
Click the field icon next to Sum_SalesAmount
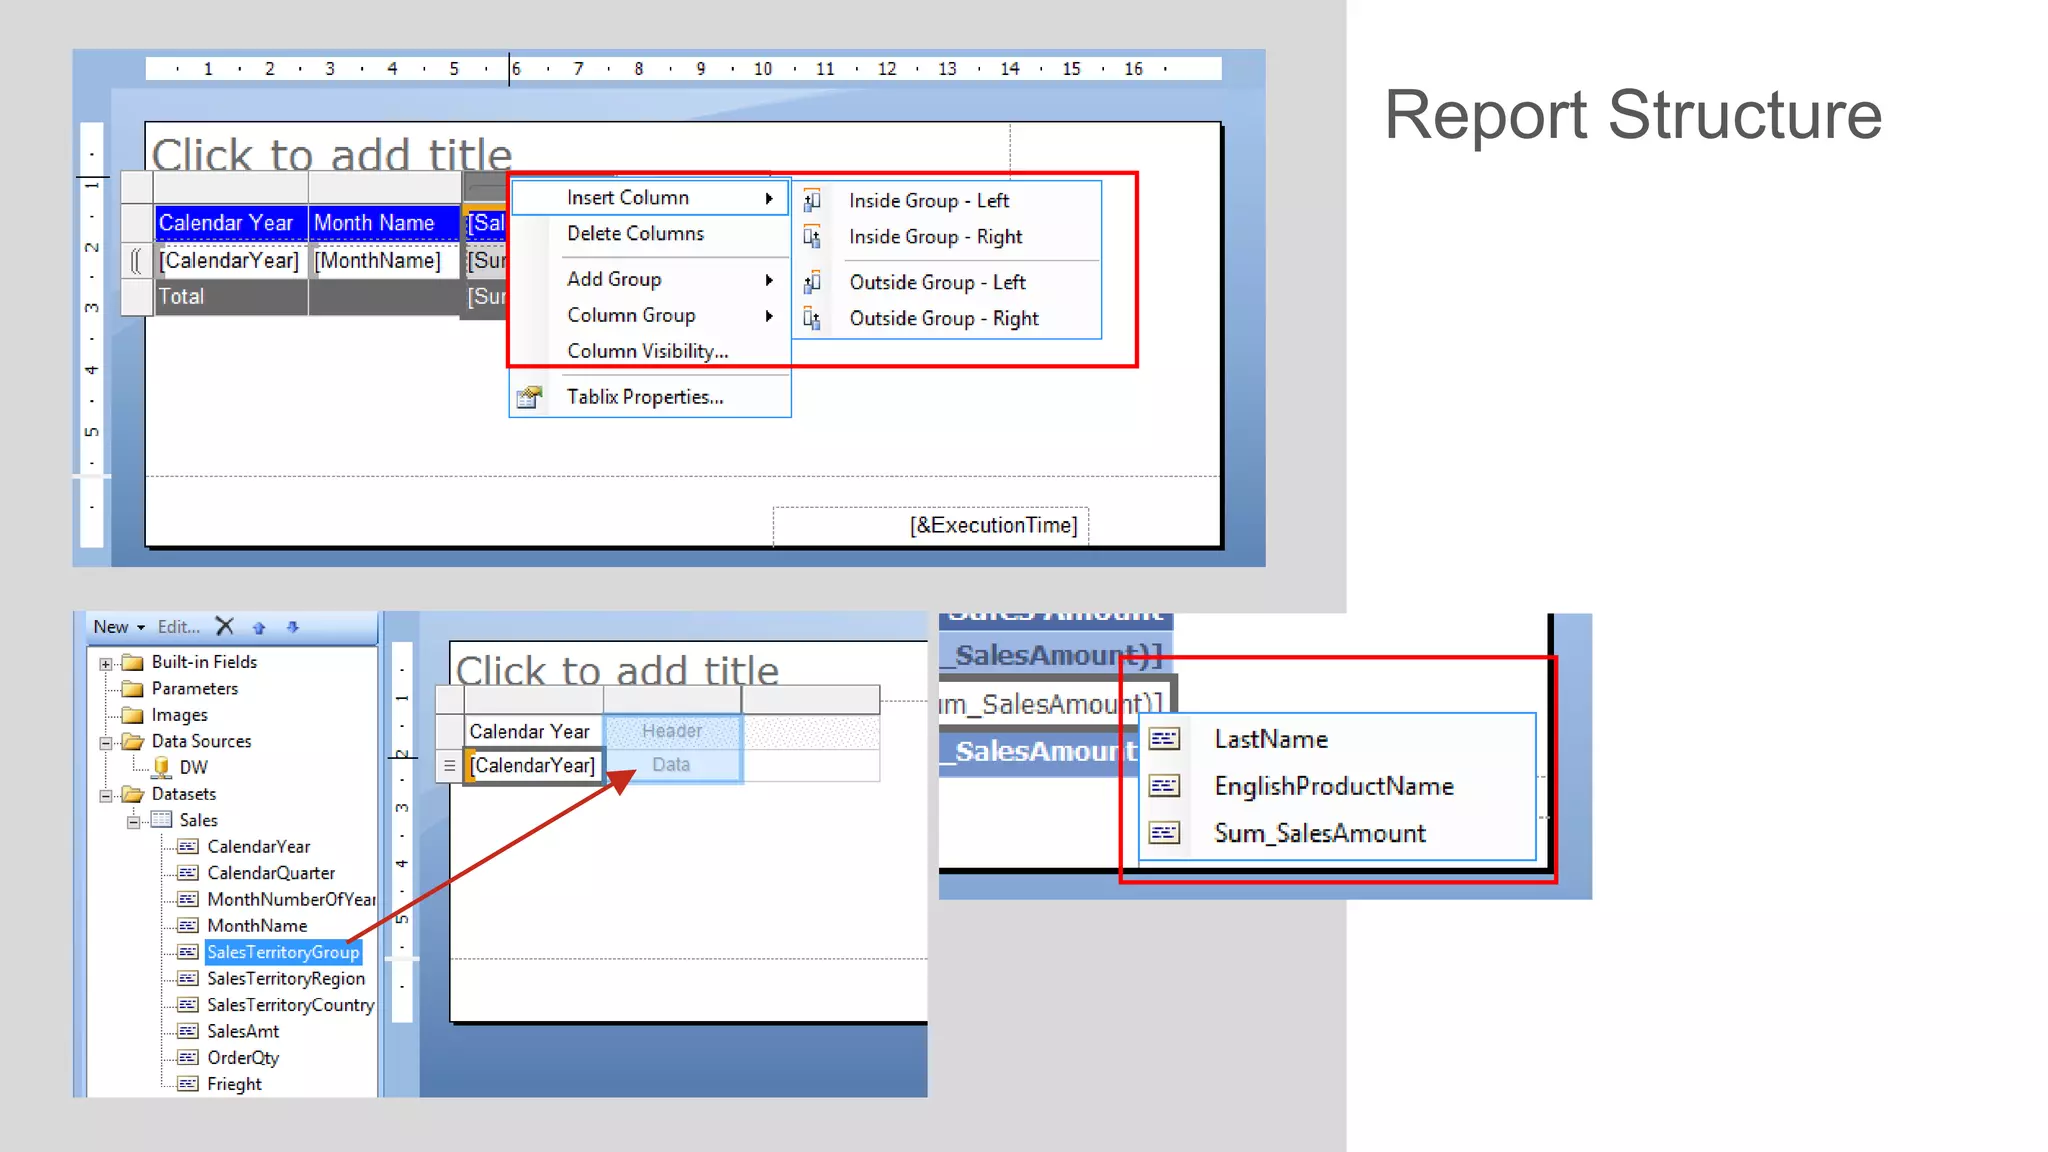(x=1164, y=833)
